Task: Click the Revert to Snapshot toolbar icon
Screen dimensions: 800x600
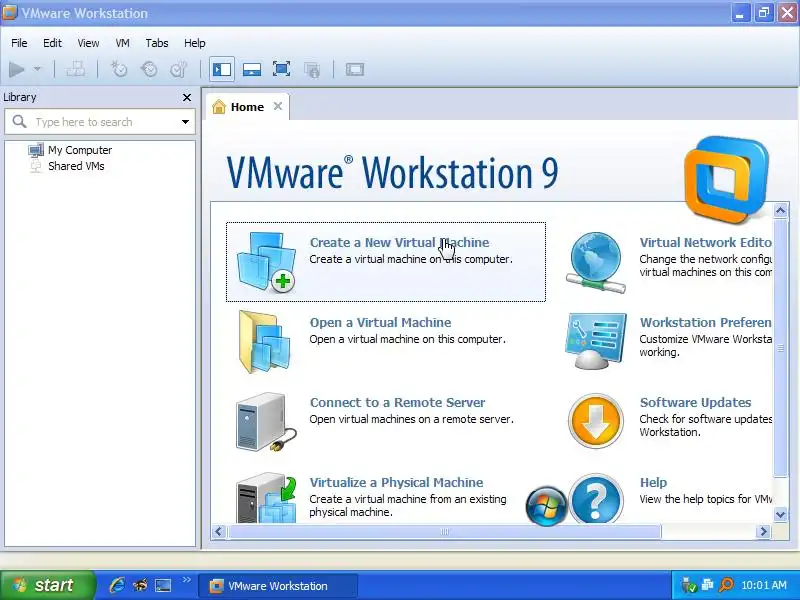Action: 149,69
